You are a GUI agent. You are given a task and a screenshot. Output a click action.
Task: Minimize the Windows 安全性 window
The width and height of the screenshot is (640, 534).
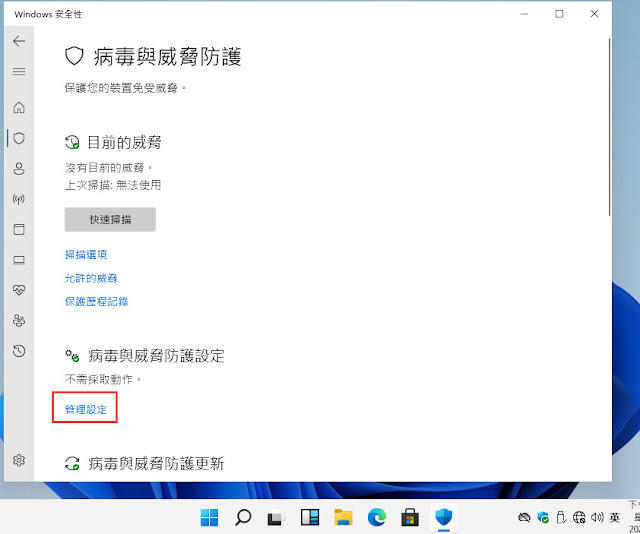pos(524,14)
